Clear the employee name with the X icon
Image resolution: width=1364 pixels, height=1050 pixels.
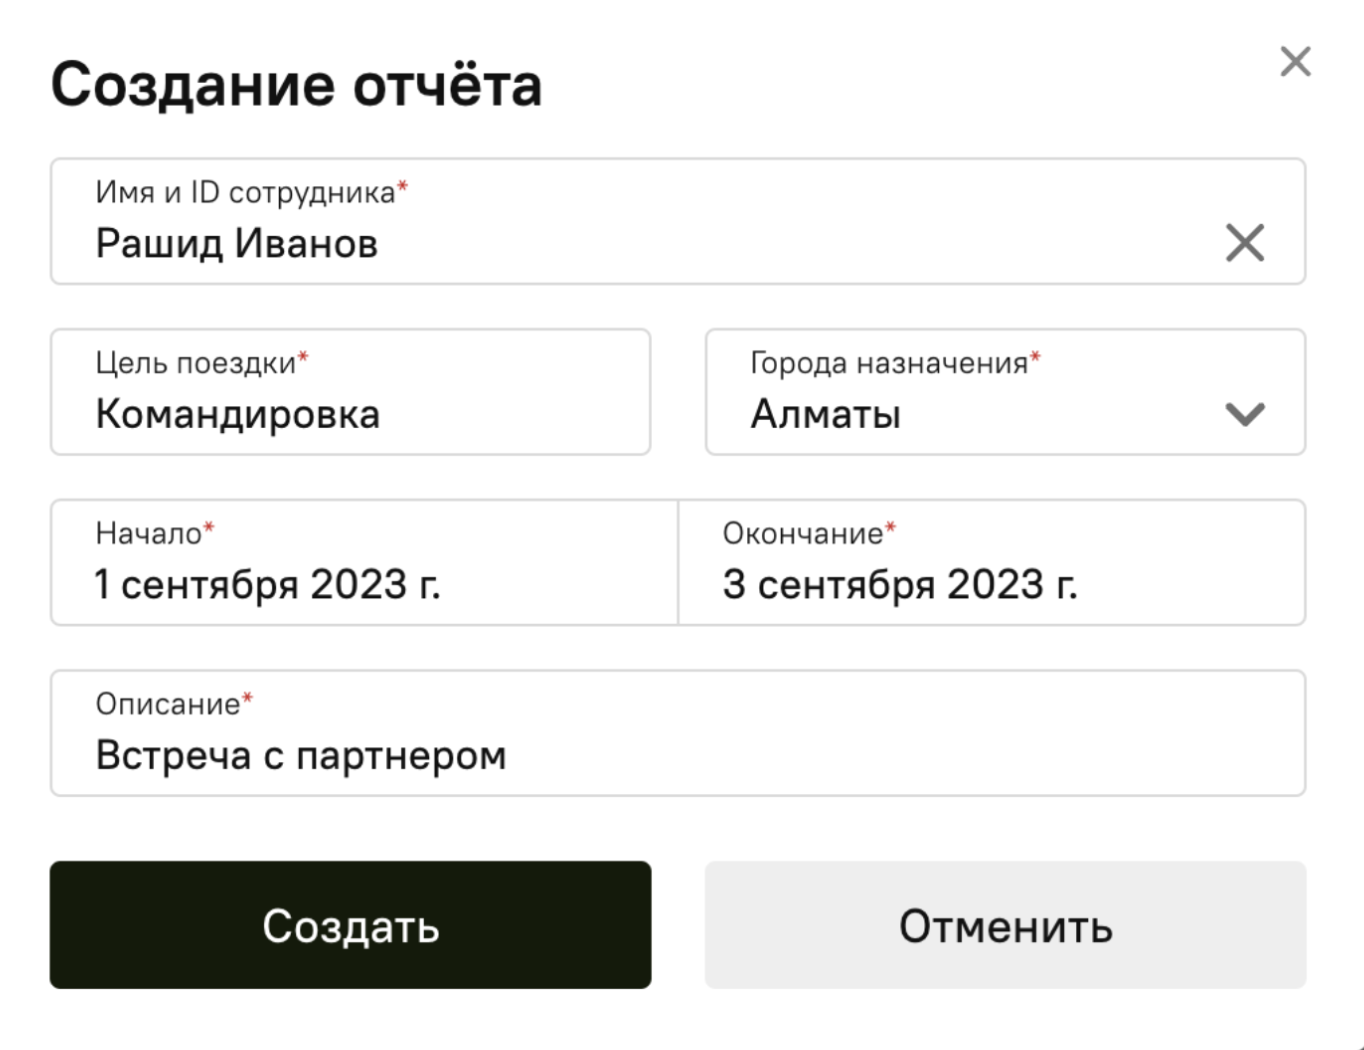click(x=1245, y=243)
